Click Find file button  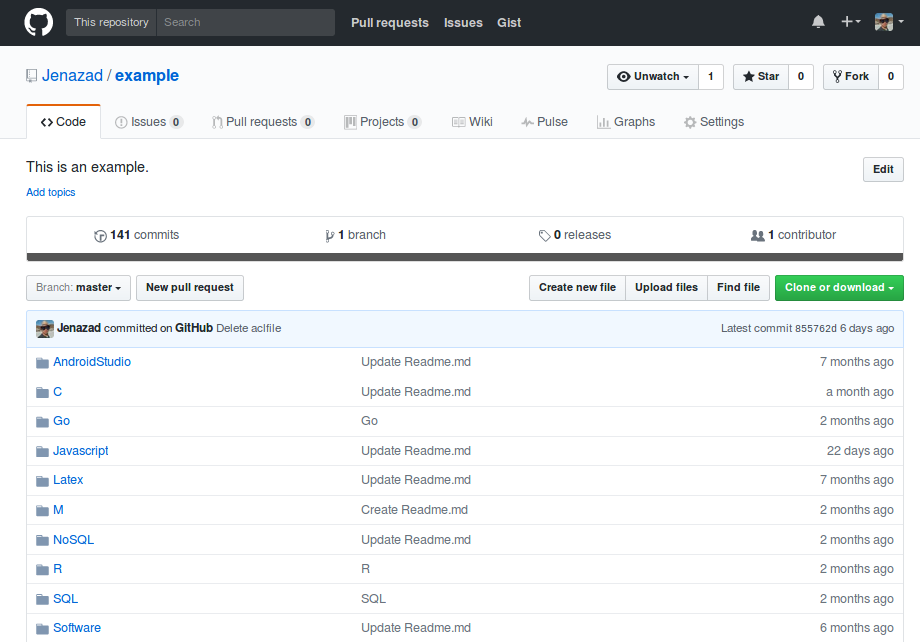(x=738, y=288)
